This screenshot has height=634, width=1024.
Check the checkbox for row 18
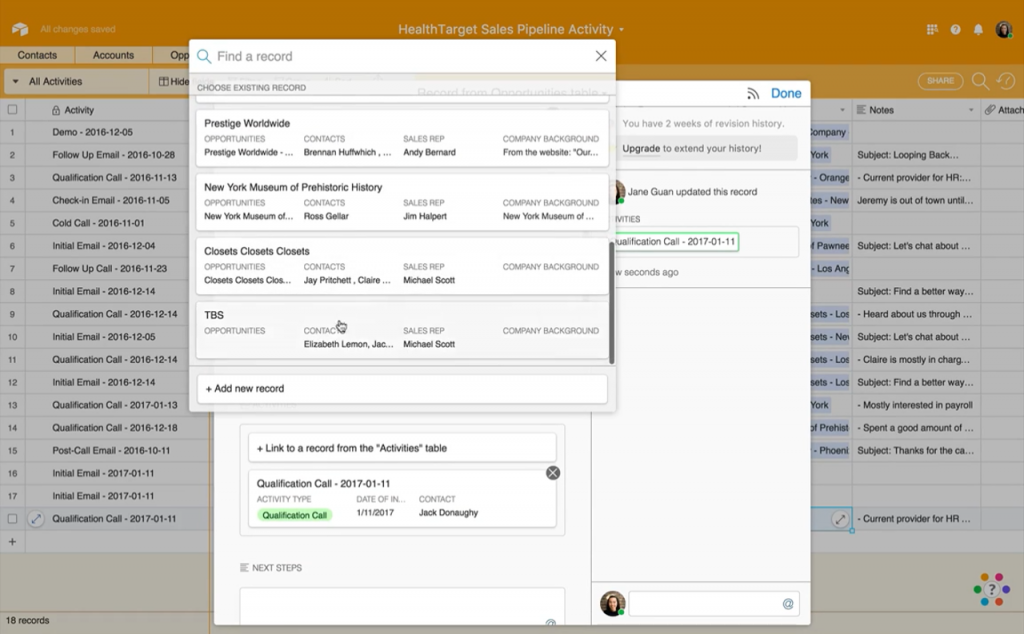point(13,519)
